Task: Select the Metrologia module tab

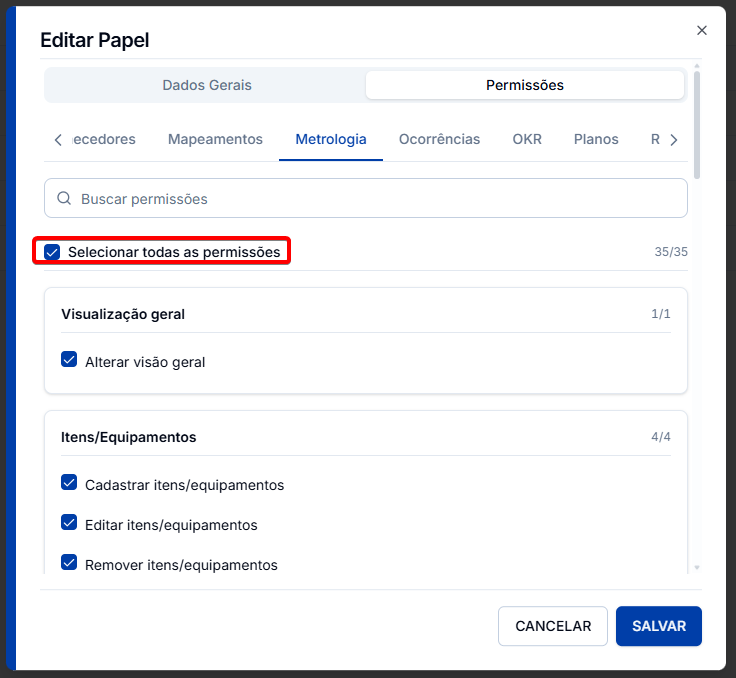Action: tap(331, 139)
